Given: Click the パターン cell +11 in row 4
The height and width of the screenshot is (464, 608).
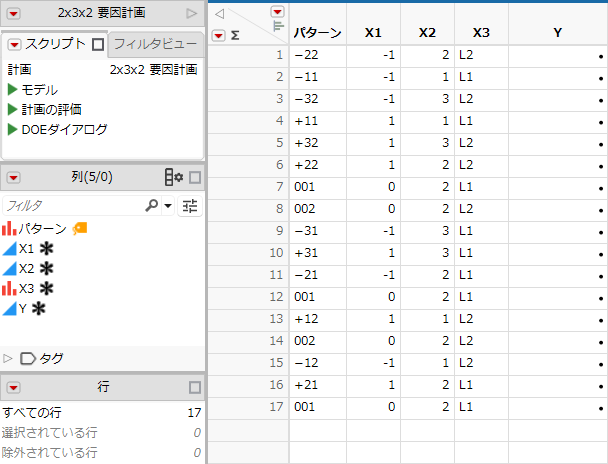Looking at the screenshot, I should pyautogui.click(x=318, y=121).
